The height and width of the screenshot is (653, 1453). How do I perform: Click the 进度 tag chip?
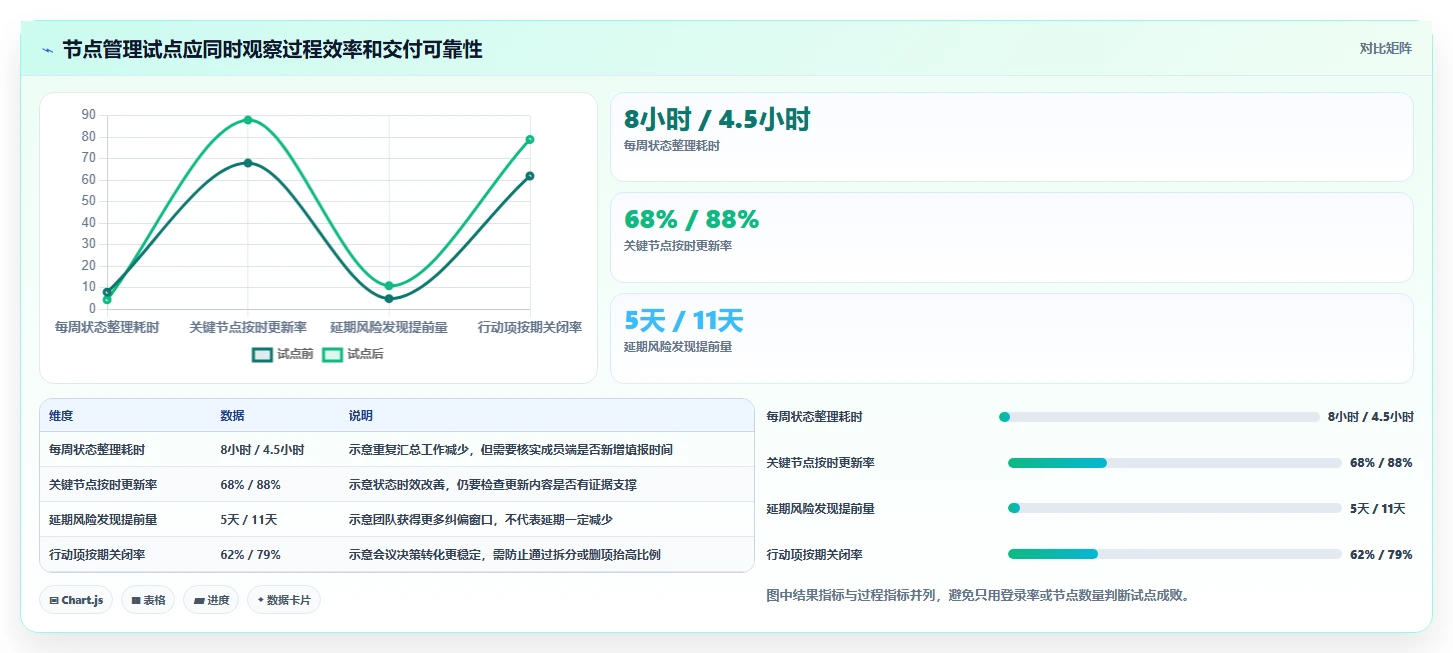211,600
